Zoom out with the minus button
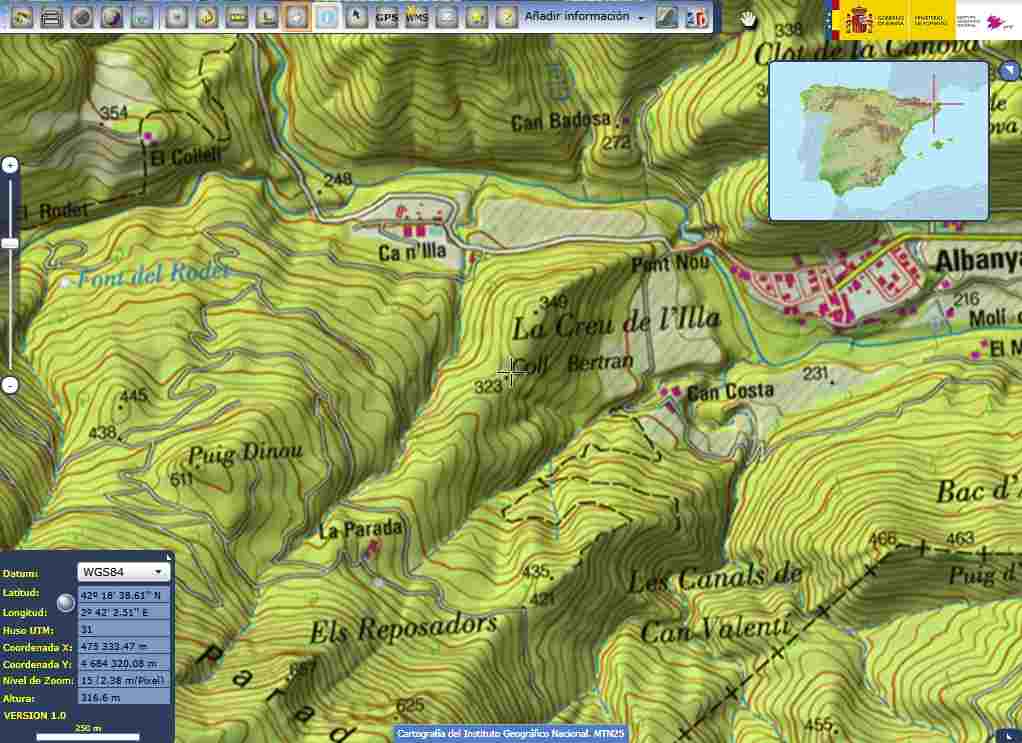Screen dimensions: 1022x743 [x=10, y=385]
